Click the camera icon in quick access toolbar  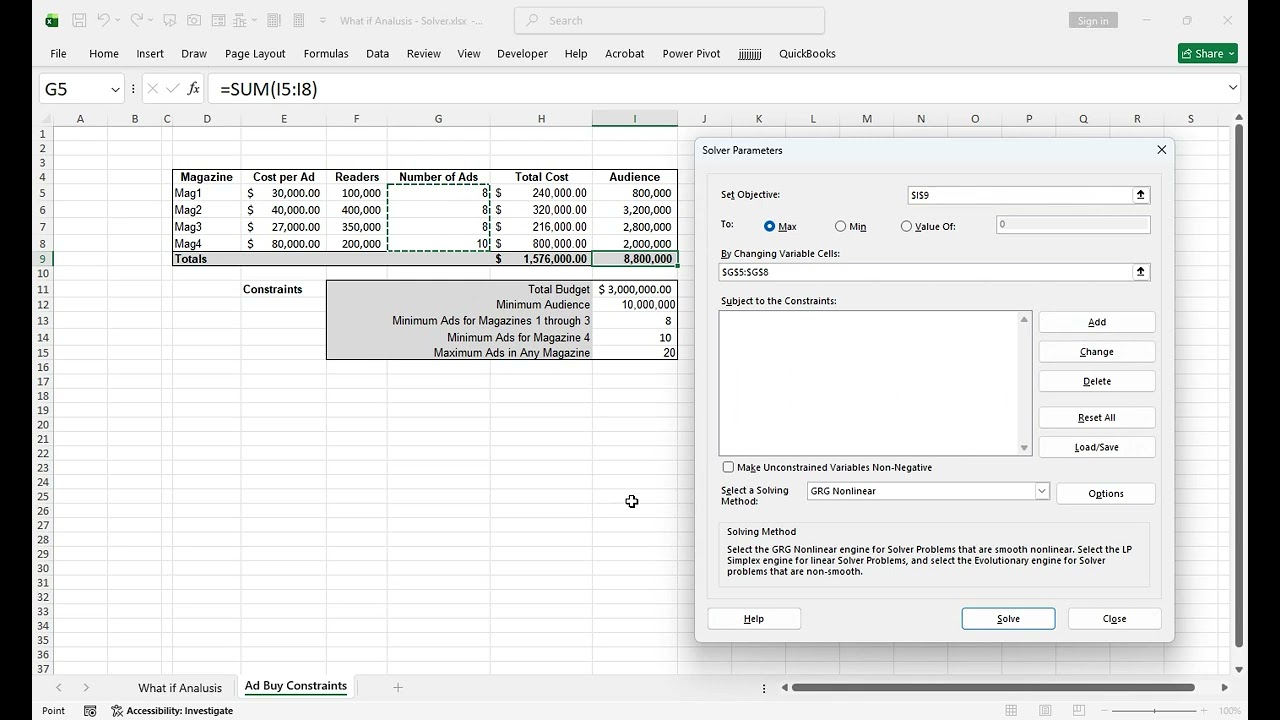click(194, 20)
